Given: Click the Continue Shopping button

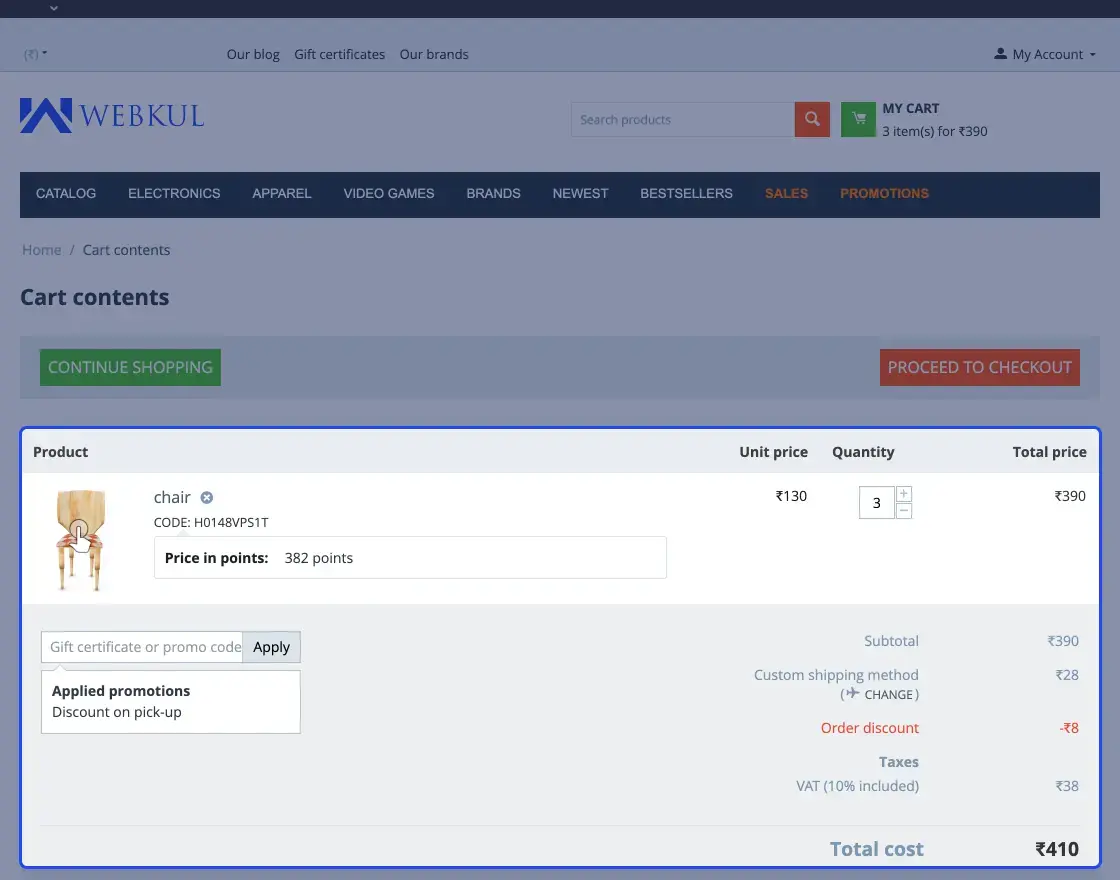Looking at the screenshot, I should click(130, 367).
